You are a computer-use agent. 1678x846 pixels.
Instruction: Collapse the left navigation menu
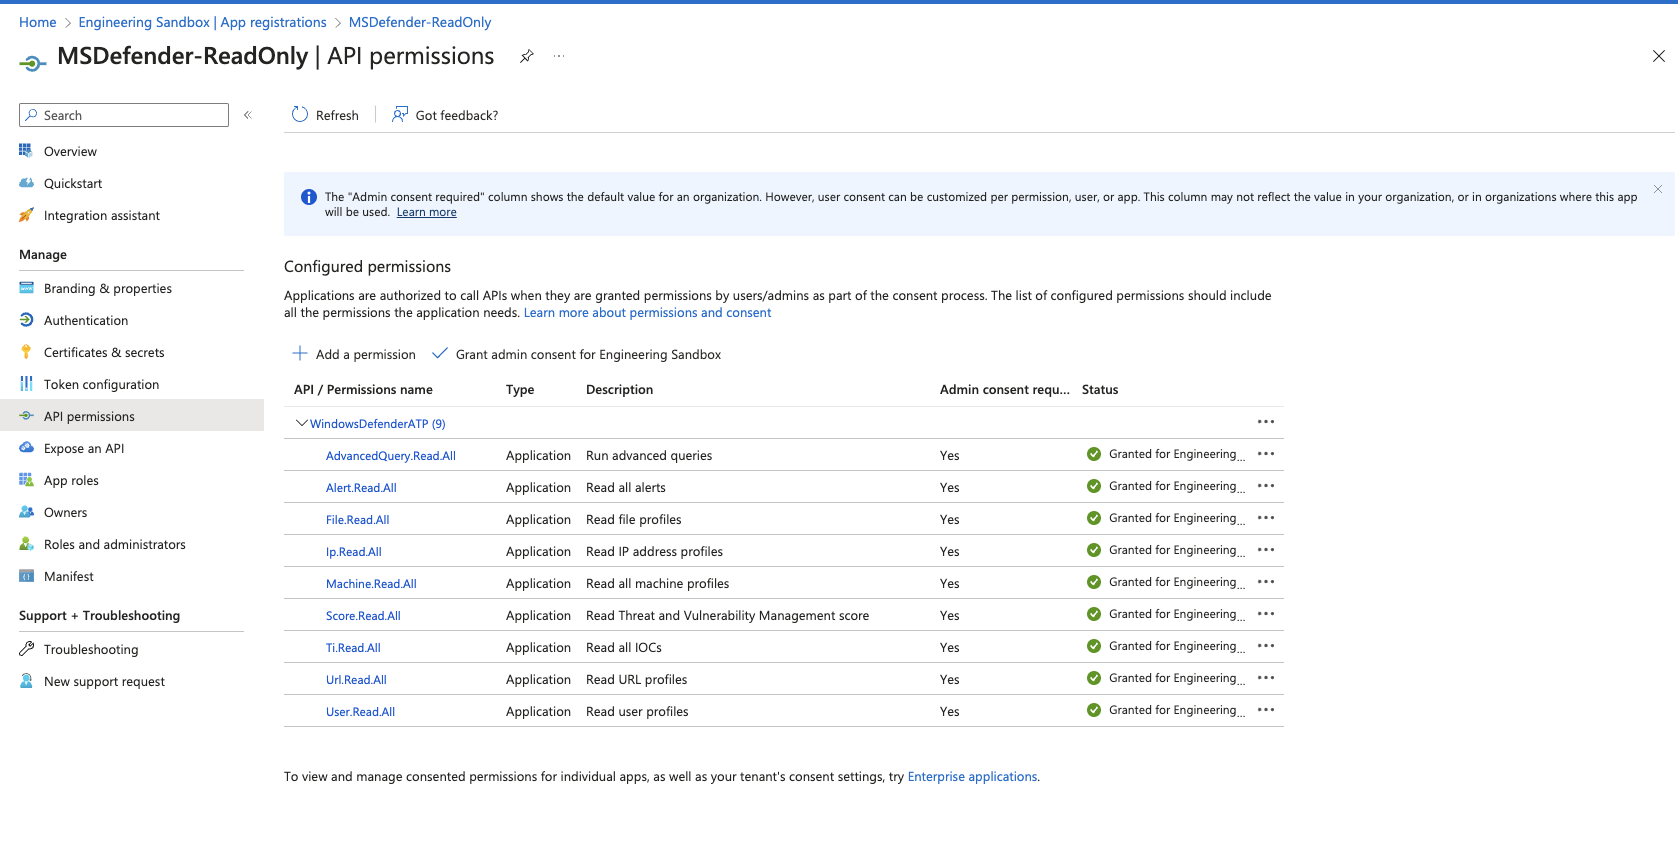tap(248, 115)
